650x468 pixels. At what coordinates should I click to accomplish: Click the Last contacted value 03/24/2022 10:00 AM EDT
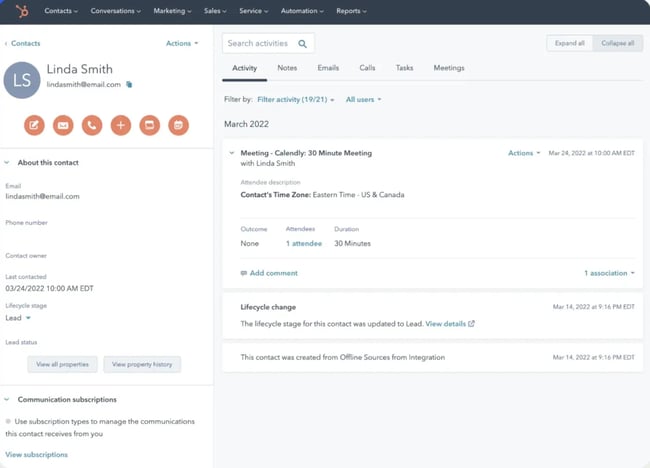[49, 289]
